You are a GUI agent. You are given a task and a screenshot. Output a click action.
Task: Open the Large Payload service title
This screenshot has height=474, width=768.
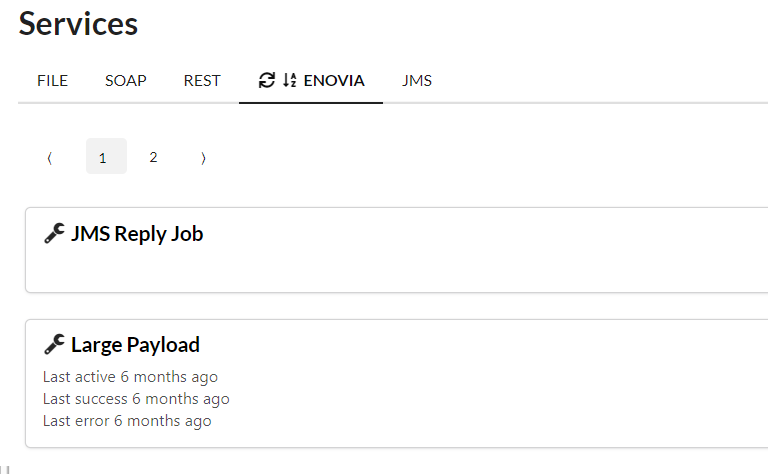135,345
